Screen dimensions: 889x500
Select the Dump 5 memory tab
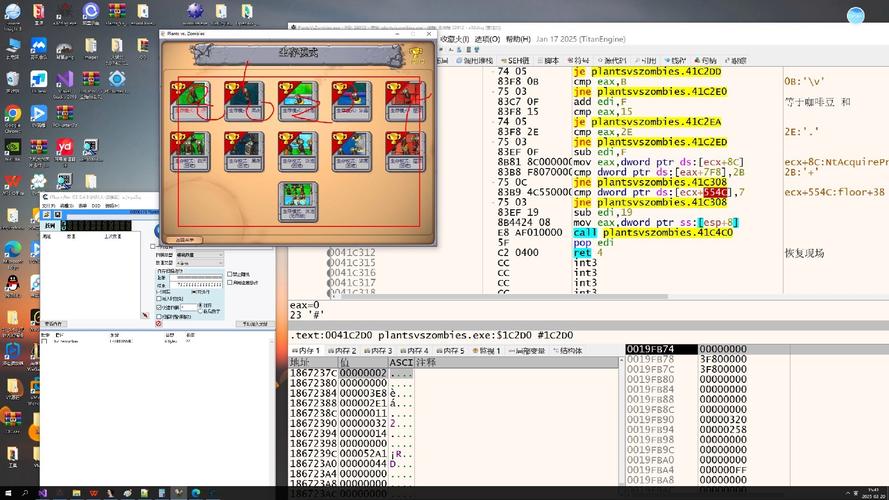(x=450, y=351)
